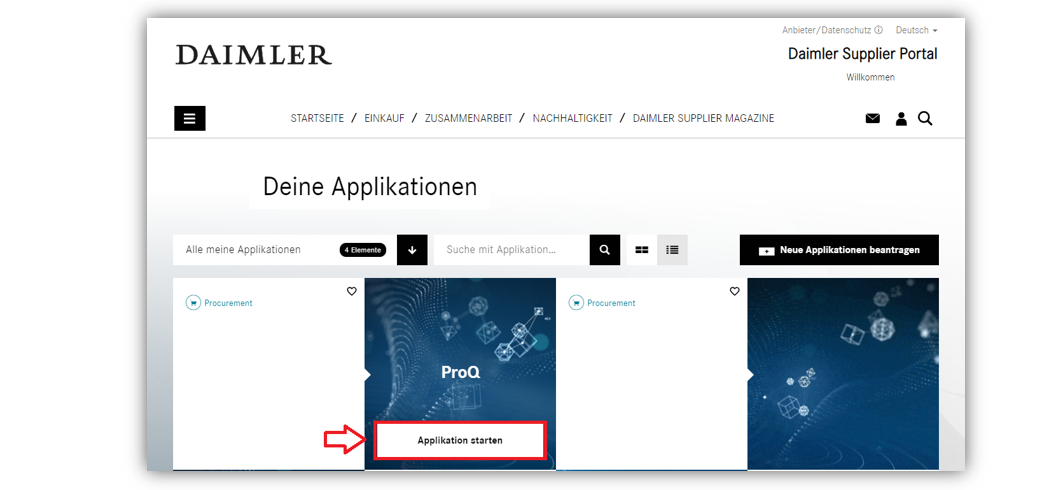The width and height of the screenshot is (1059, 490).
Task: Open DAIMLER SUPPLIER MAGAZINE
Action: [703, 118]
